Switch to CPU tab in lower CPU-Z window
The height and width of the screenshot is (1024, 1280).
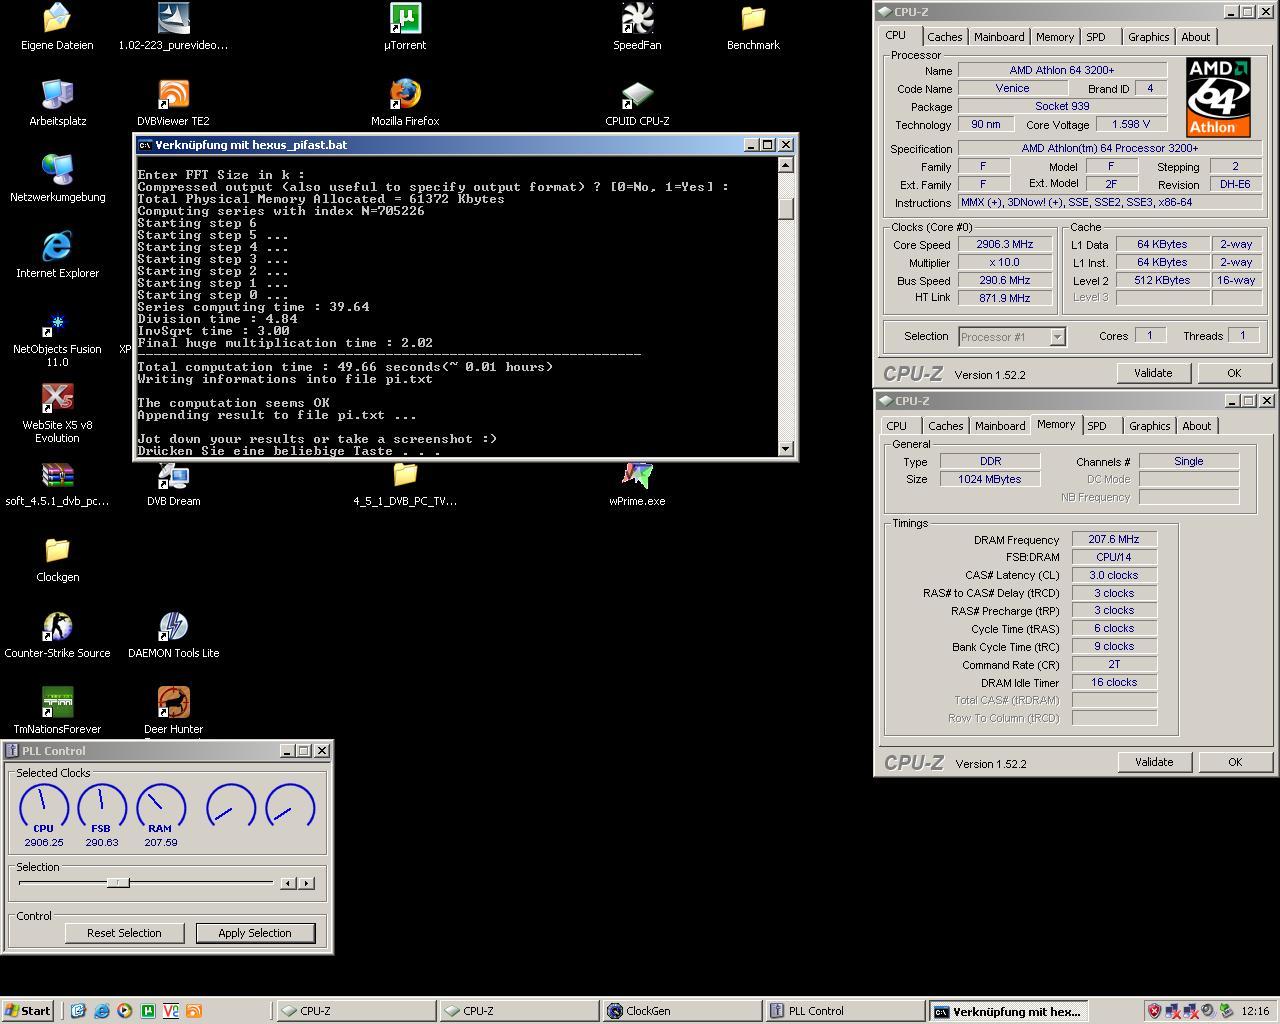(x=896, y=426)
